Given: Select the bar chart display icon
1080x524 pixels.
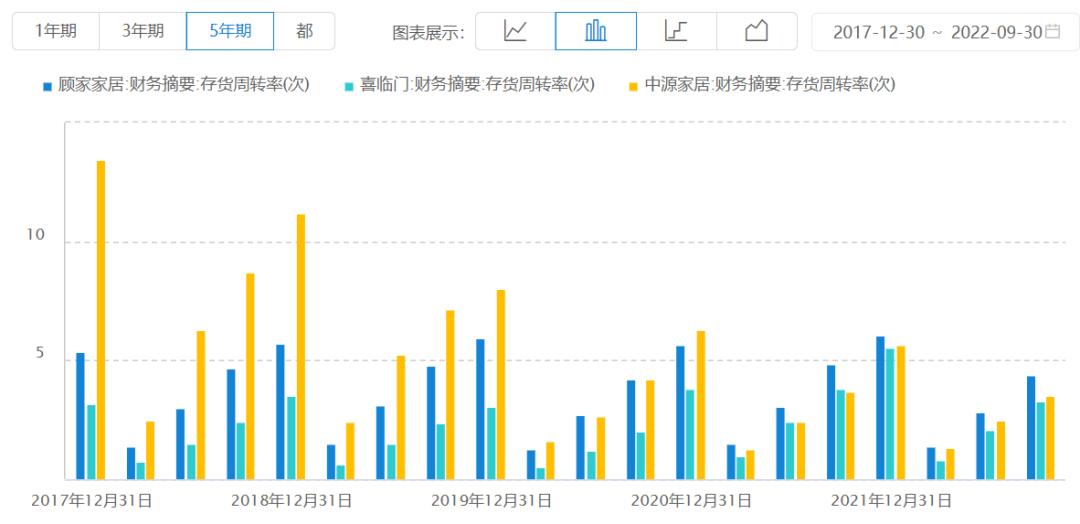Looking at the screenshot, I should 596,31.
